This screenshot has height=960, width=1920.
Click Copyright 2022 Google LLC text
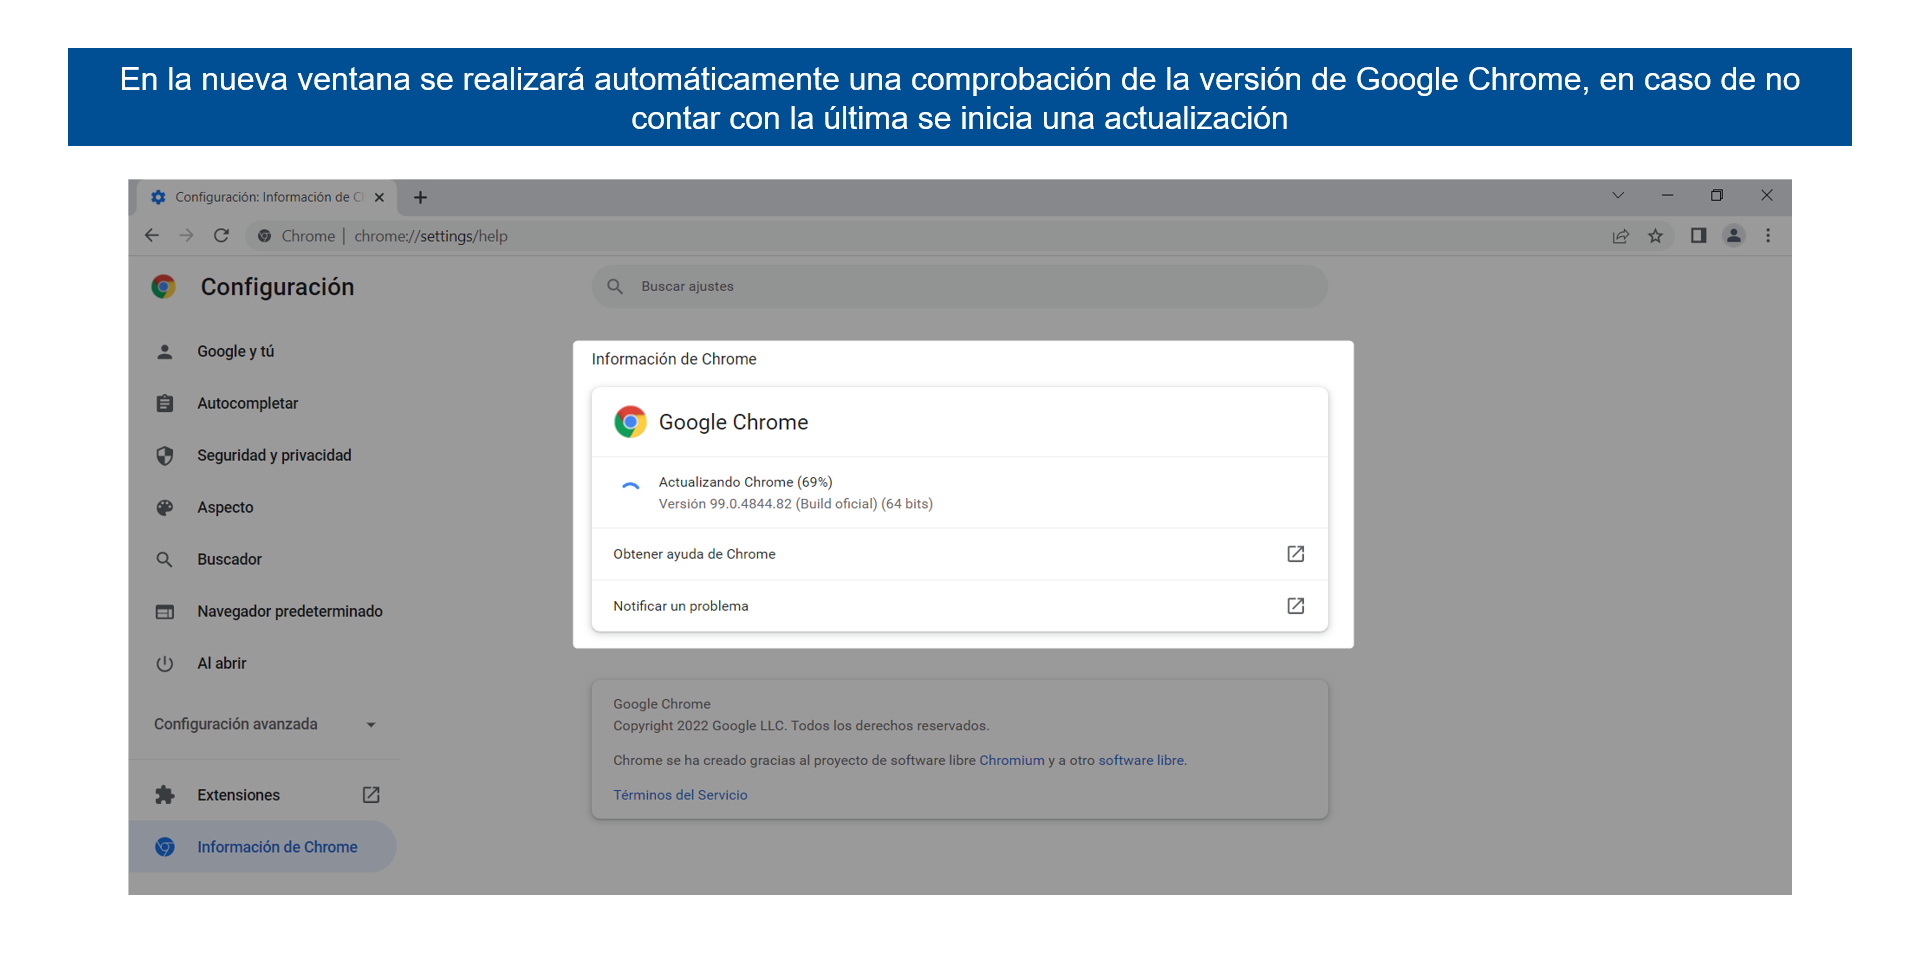coord(801,726)
